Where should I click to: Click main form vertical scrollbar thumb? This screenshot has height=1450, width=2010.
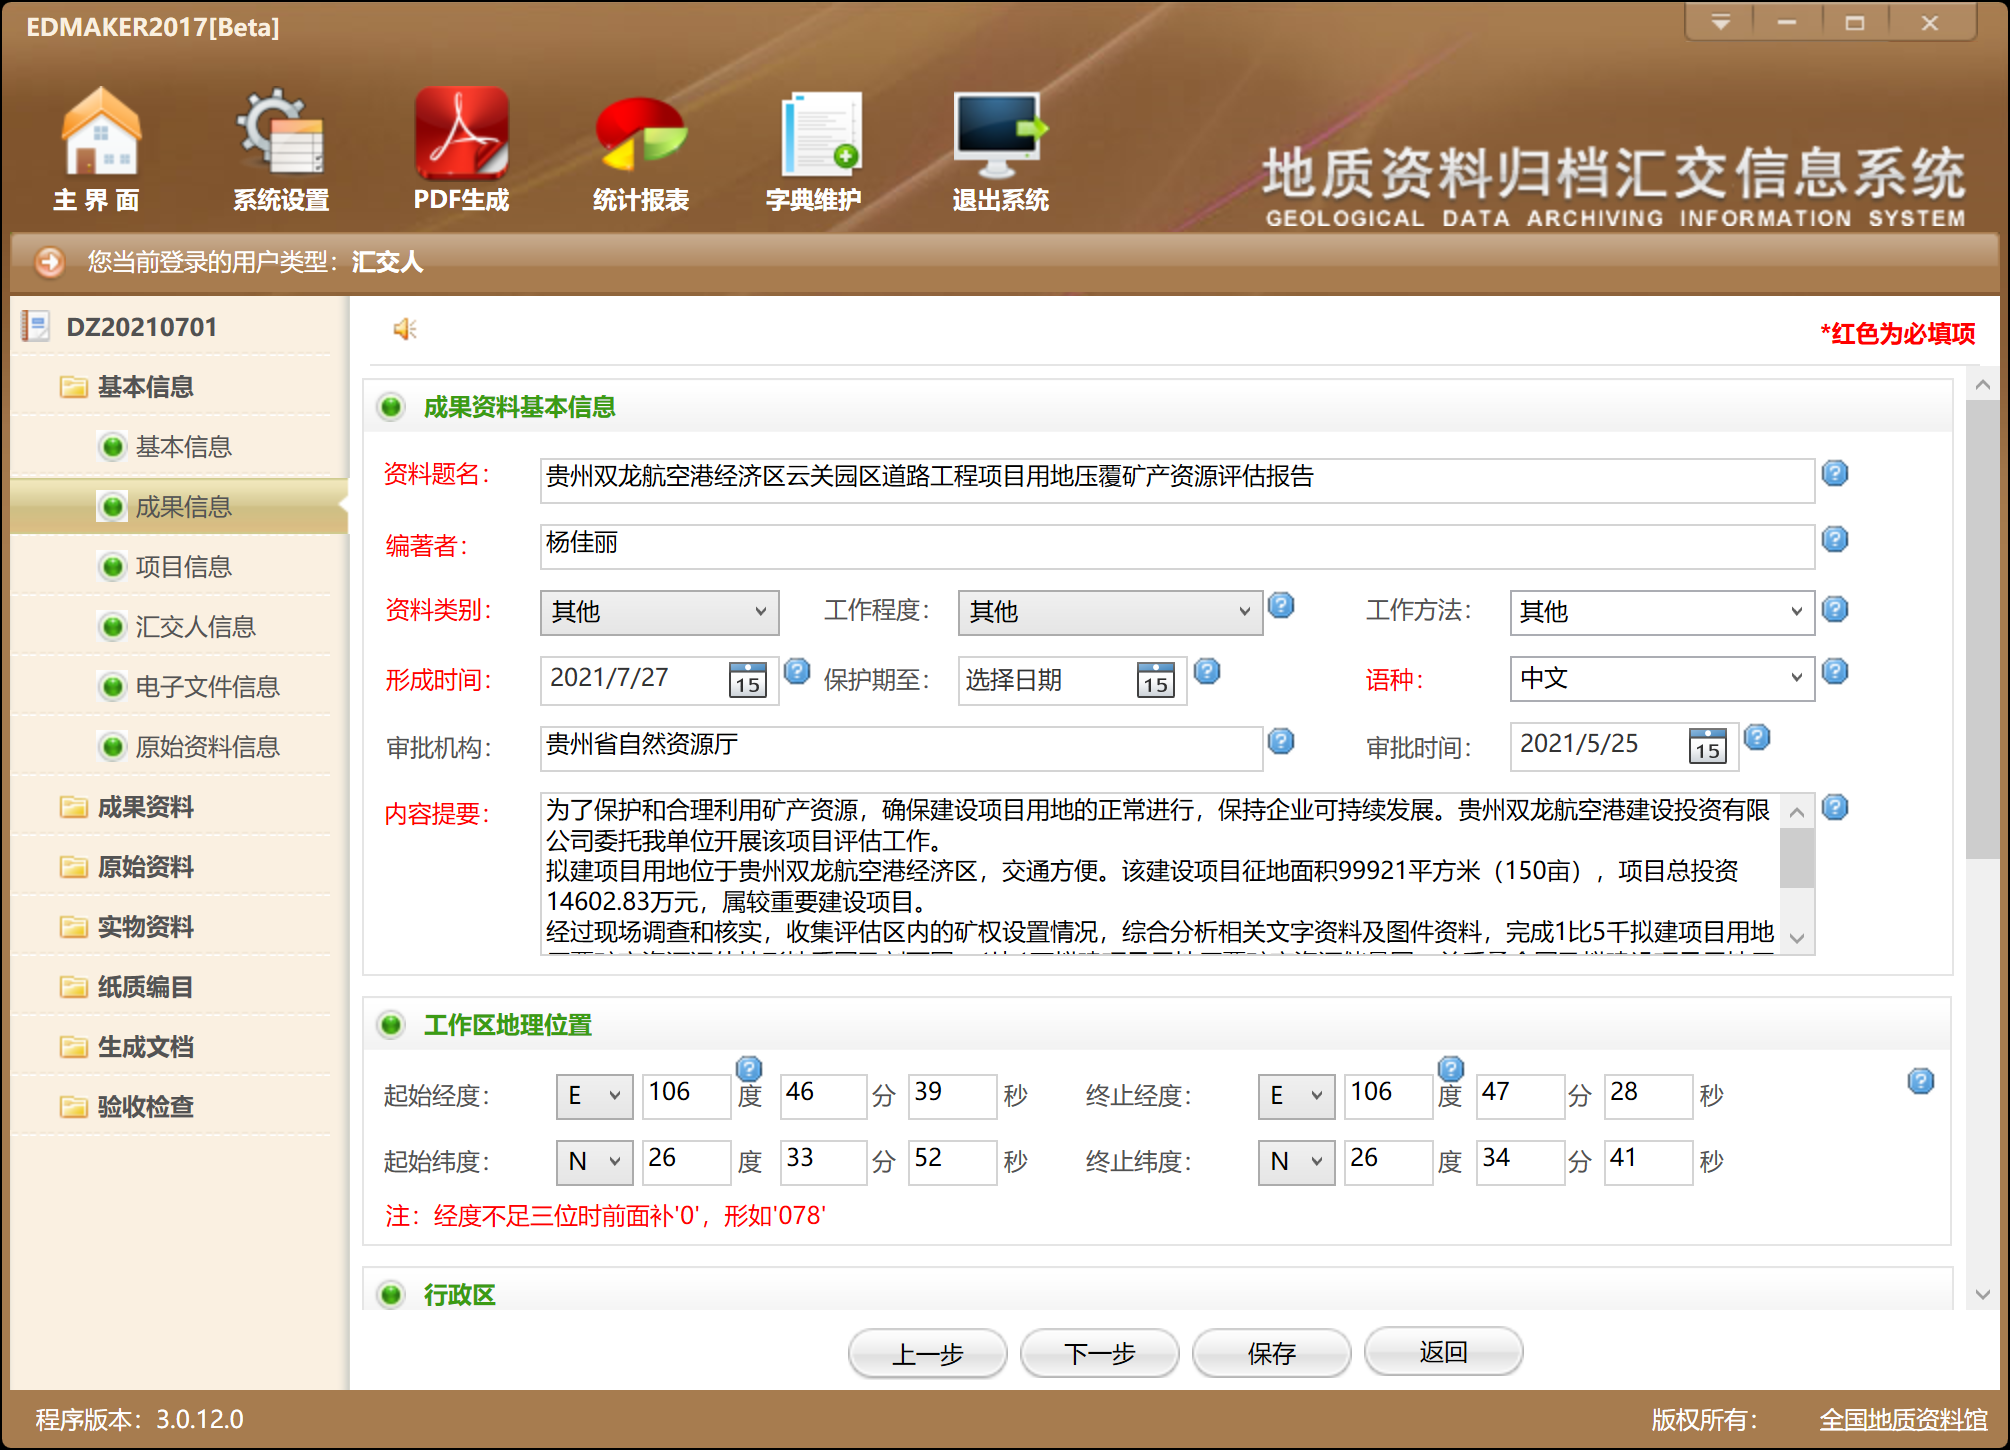(x=1982, y=630)
